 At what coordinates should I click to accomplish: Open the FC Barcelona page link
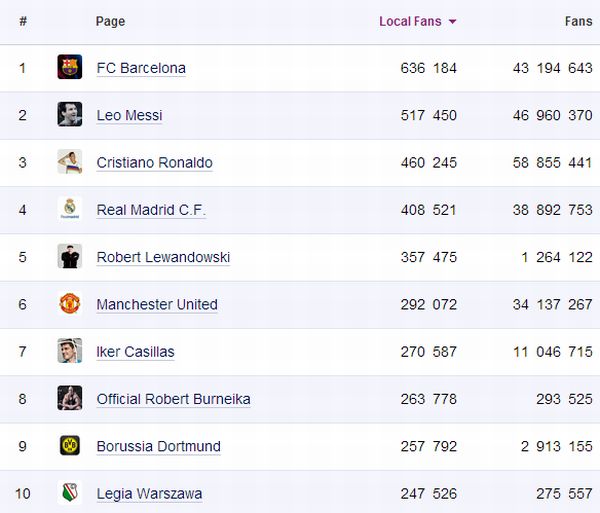point(141,68)
